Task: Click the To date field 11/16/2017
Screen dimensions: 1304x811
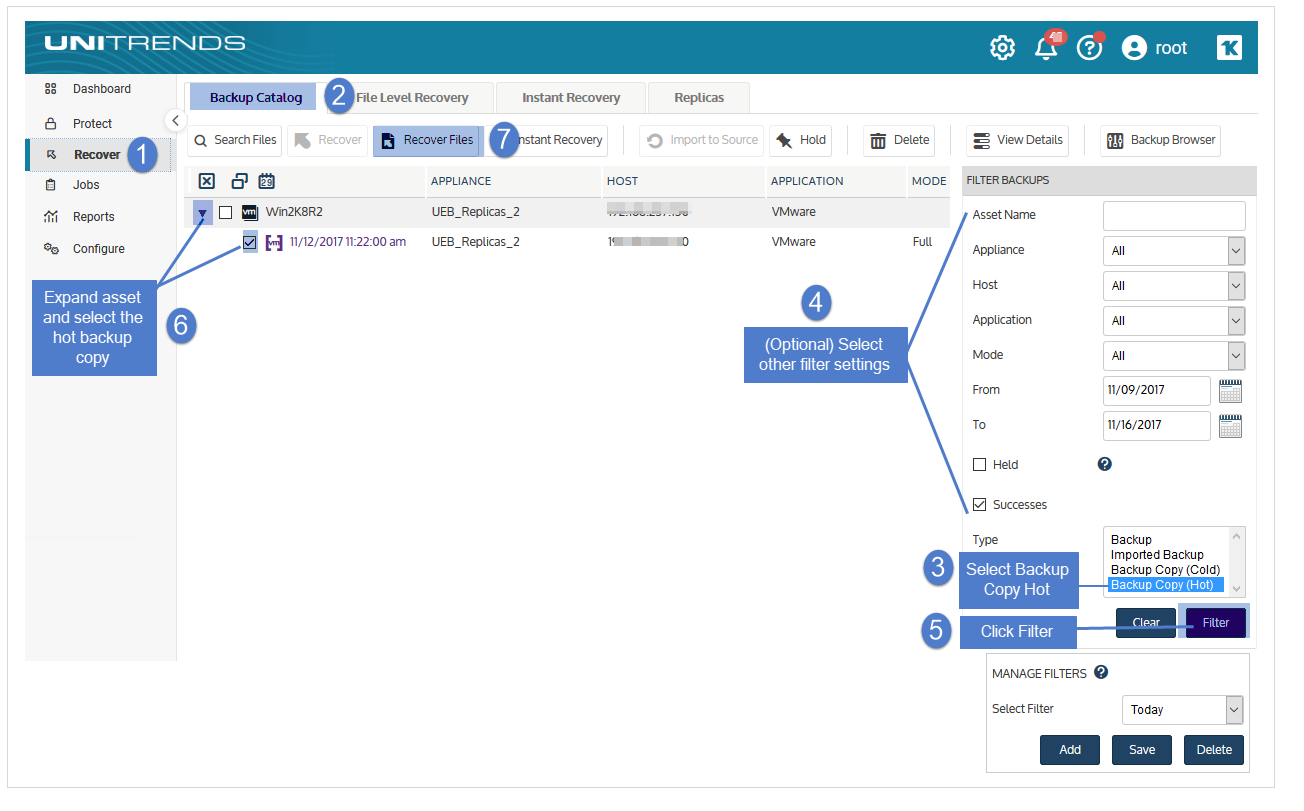Action: pyautogui.click(x=1156, y=425)
